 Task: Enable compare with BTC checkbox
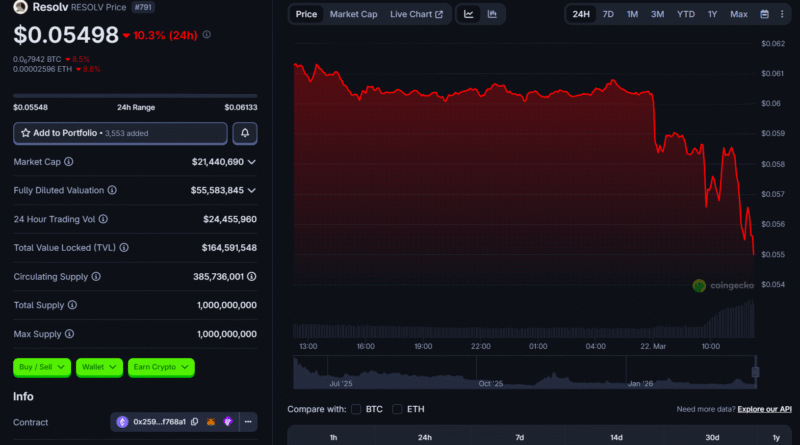(356, 409)
